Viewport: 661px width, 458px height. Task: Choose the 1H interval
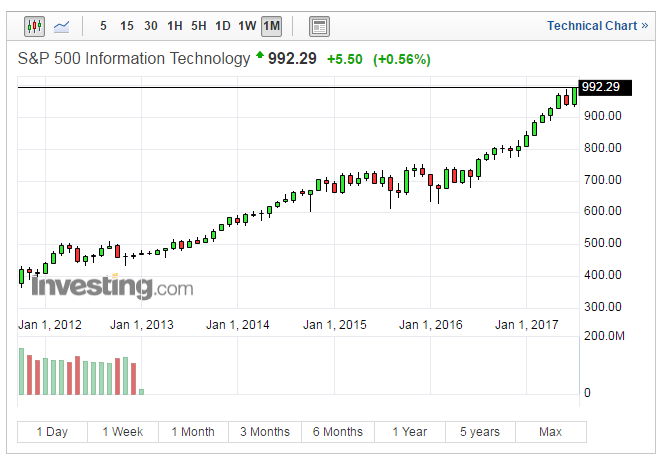174,26
